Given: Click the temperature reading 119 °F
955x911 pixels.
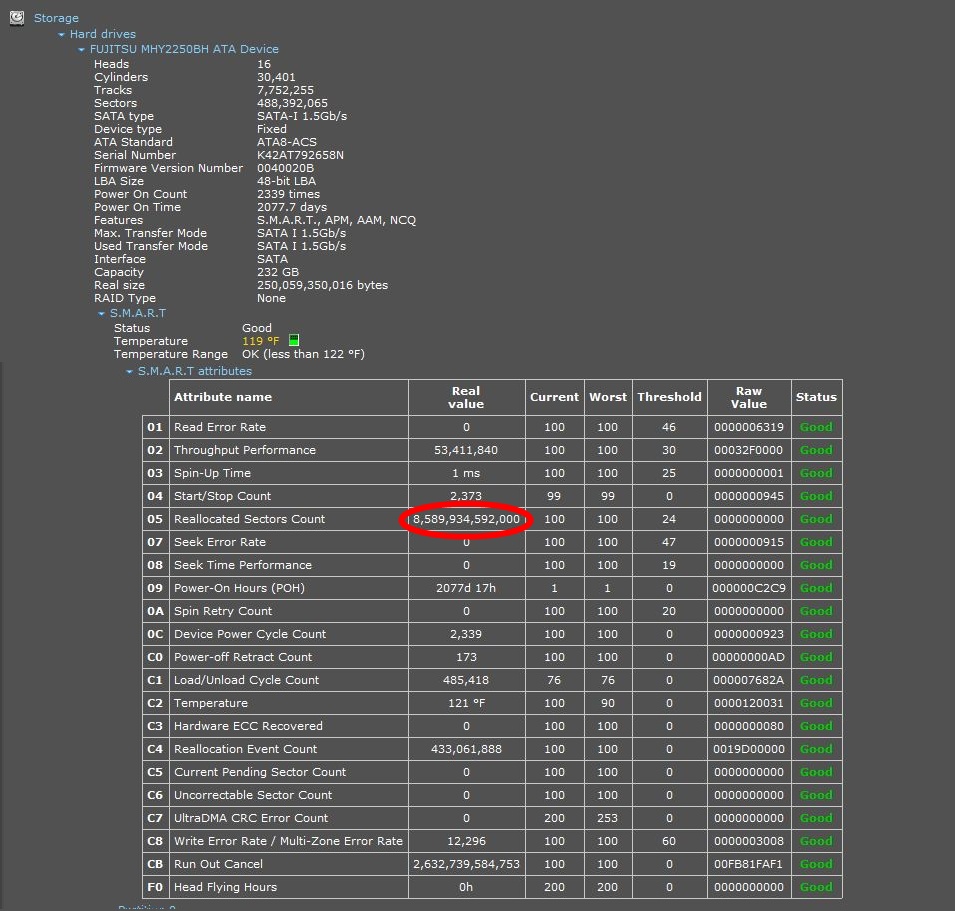Looking at the screenshot, I should pyautogui.click(x=261, y=341).
